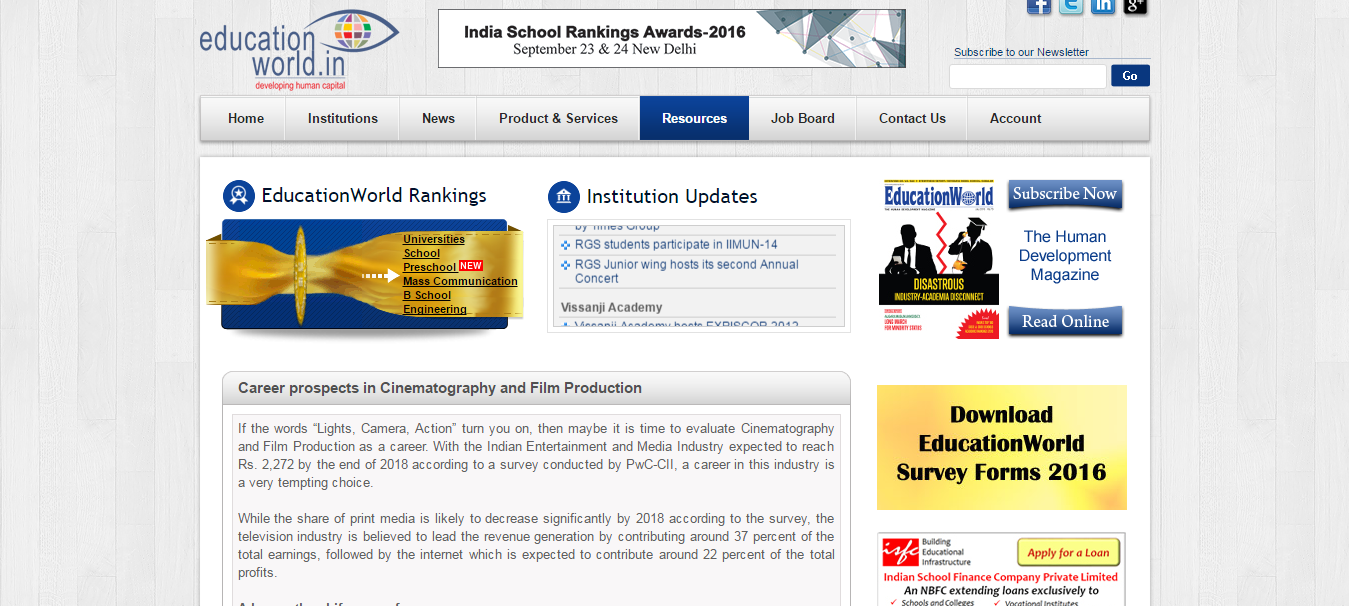Click the EducationWorld Rankings heading text
This screenshot has width=1349, height=606.
(x=374, y=195)
